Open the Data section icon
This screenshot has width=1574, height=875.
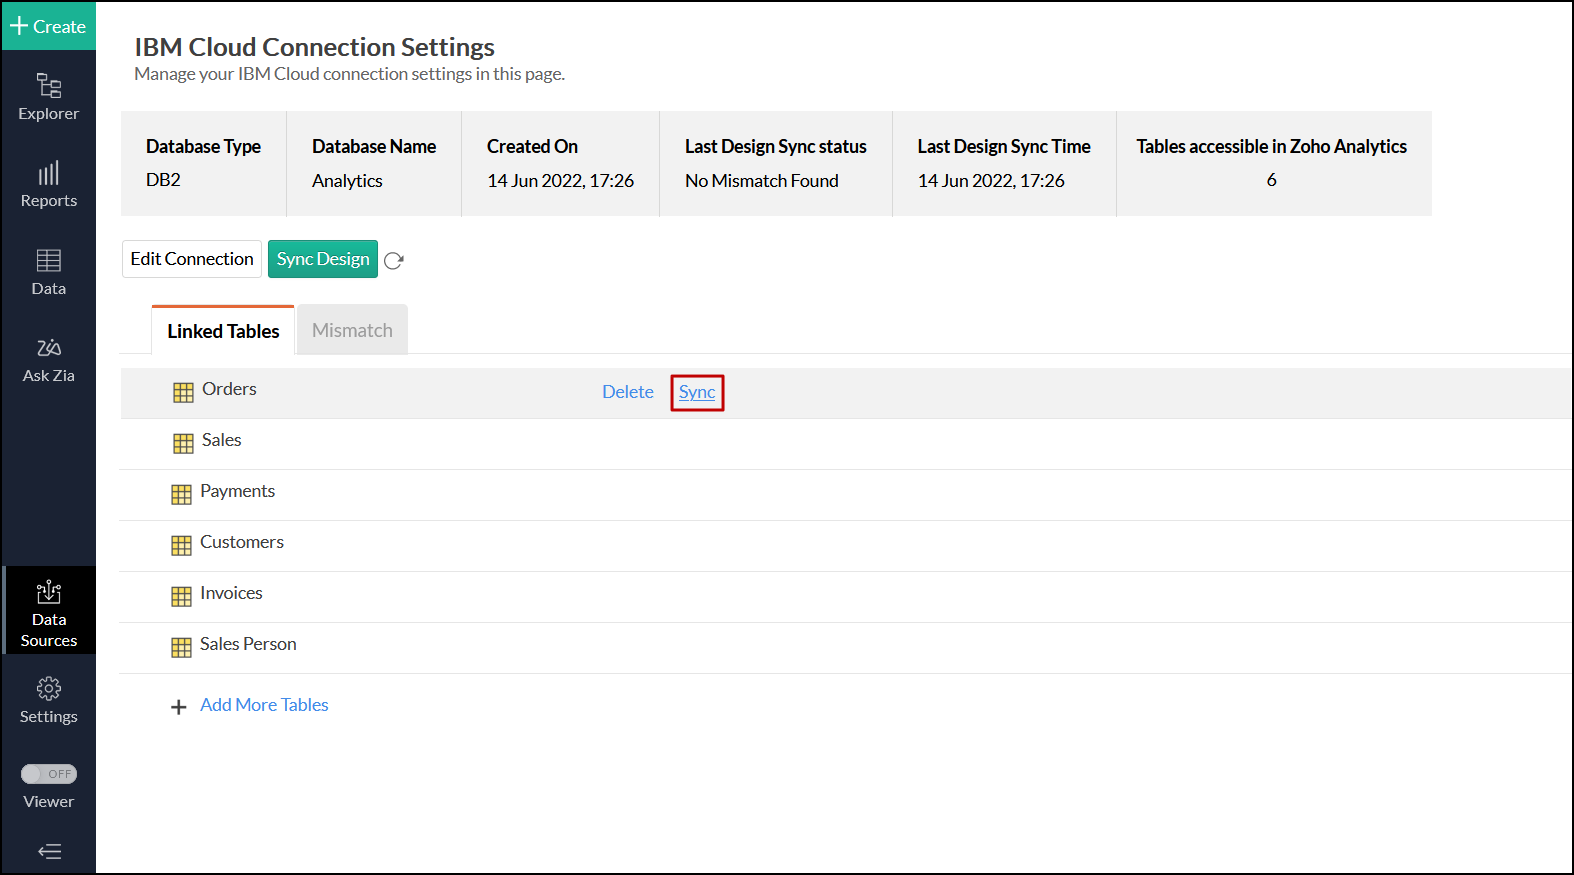coord(48,260)
